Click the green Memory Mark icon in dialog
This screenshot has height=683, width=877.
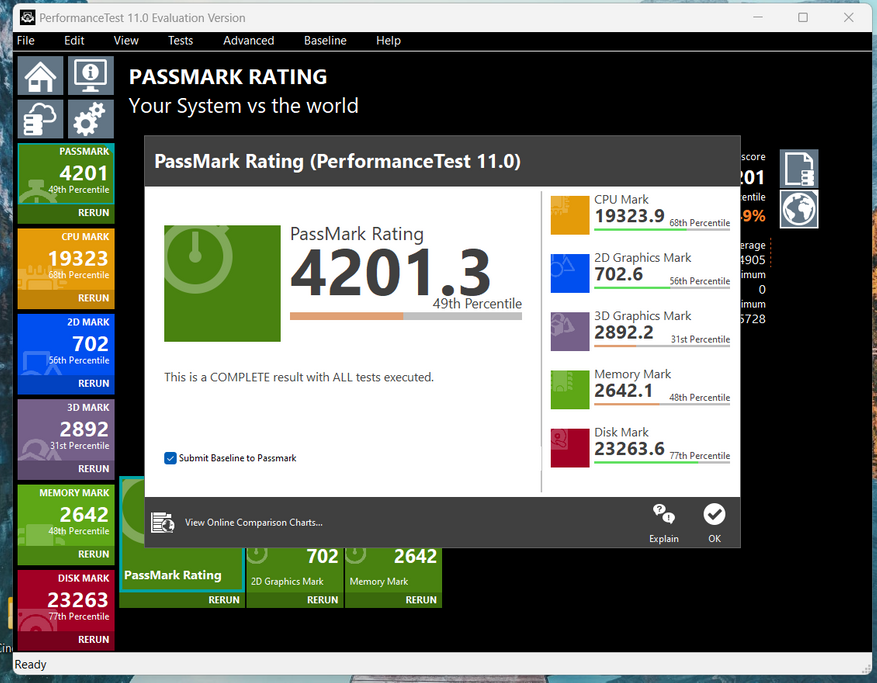pyautogui.click(x=569, y=389)
